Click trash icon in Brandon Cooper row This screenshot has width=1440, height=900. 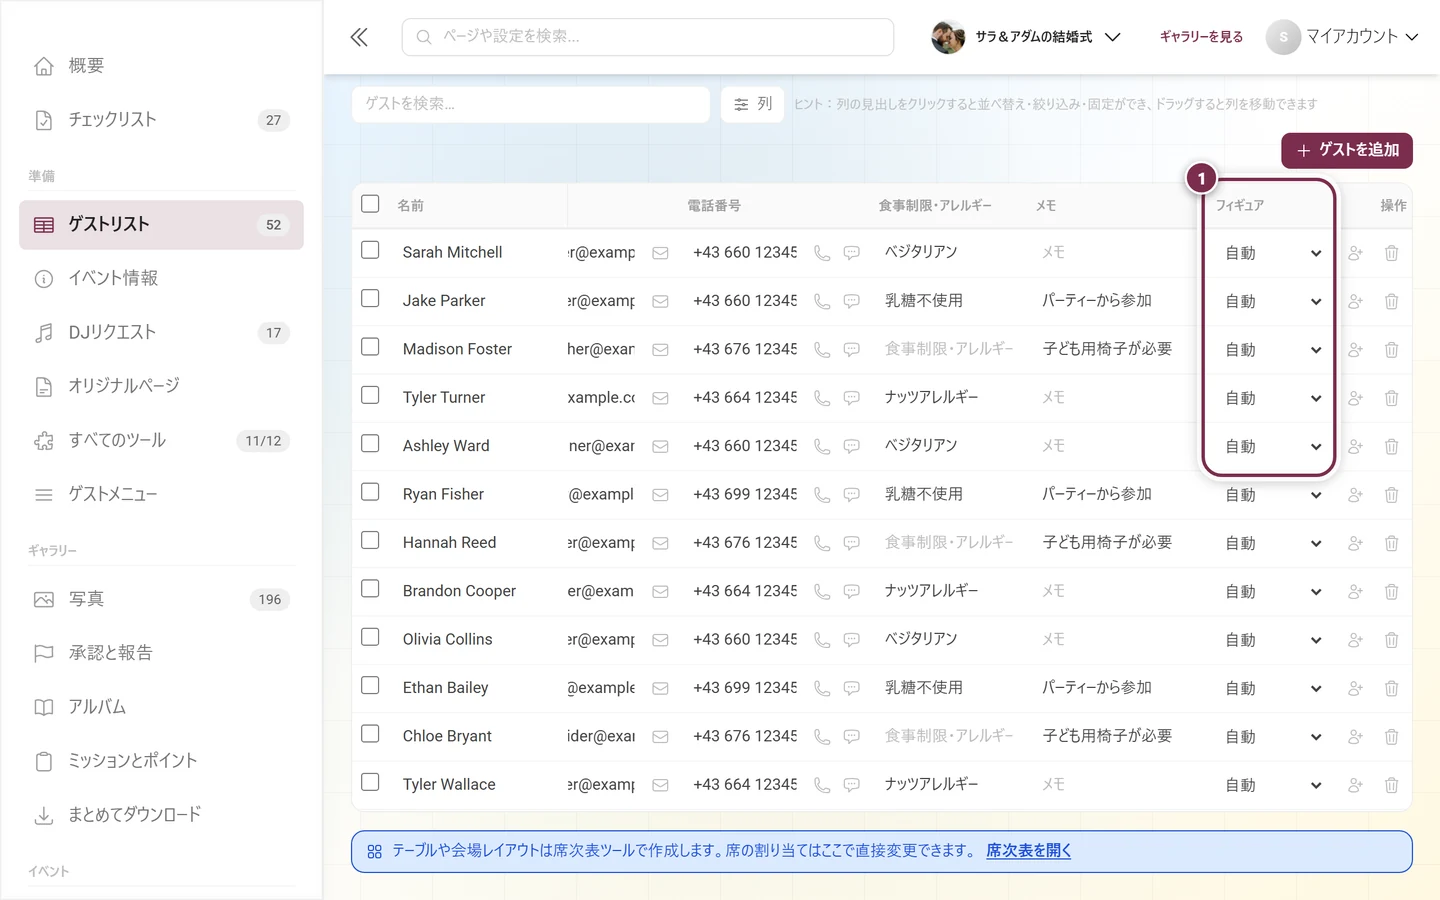(x=1391, y=592)
